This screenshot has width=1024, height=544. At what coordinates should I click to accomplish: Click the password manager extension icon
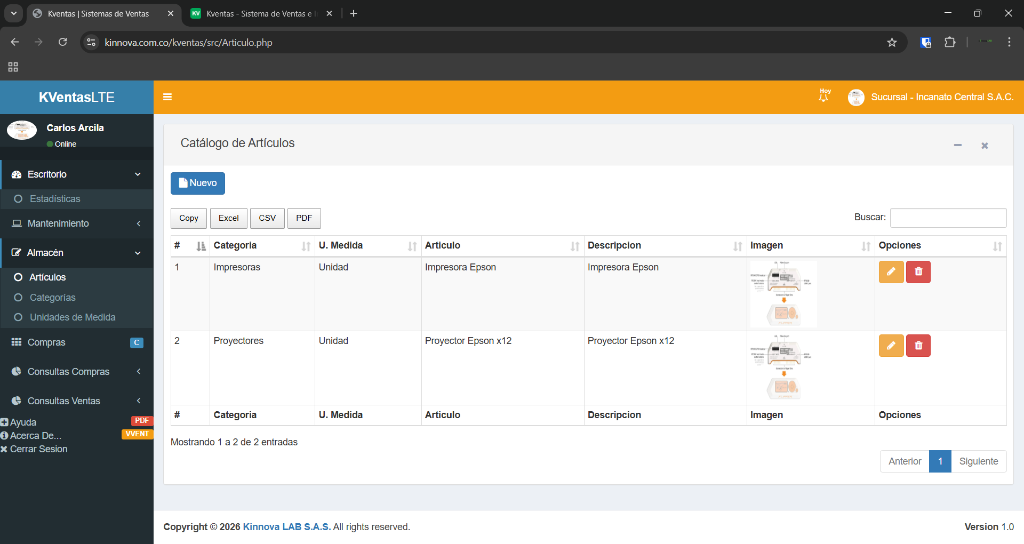pyautogui.click(x=925, y=42)
